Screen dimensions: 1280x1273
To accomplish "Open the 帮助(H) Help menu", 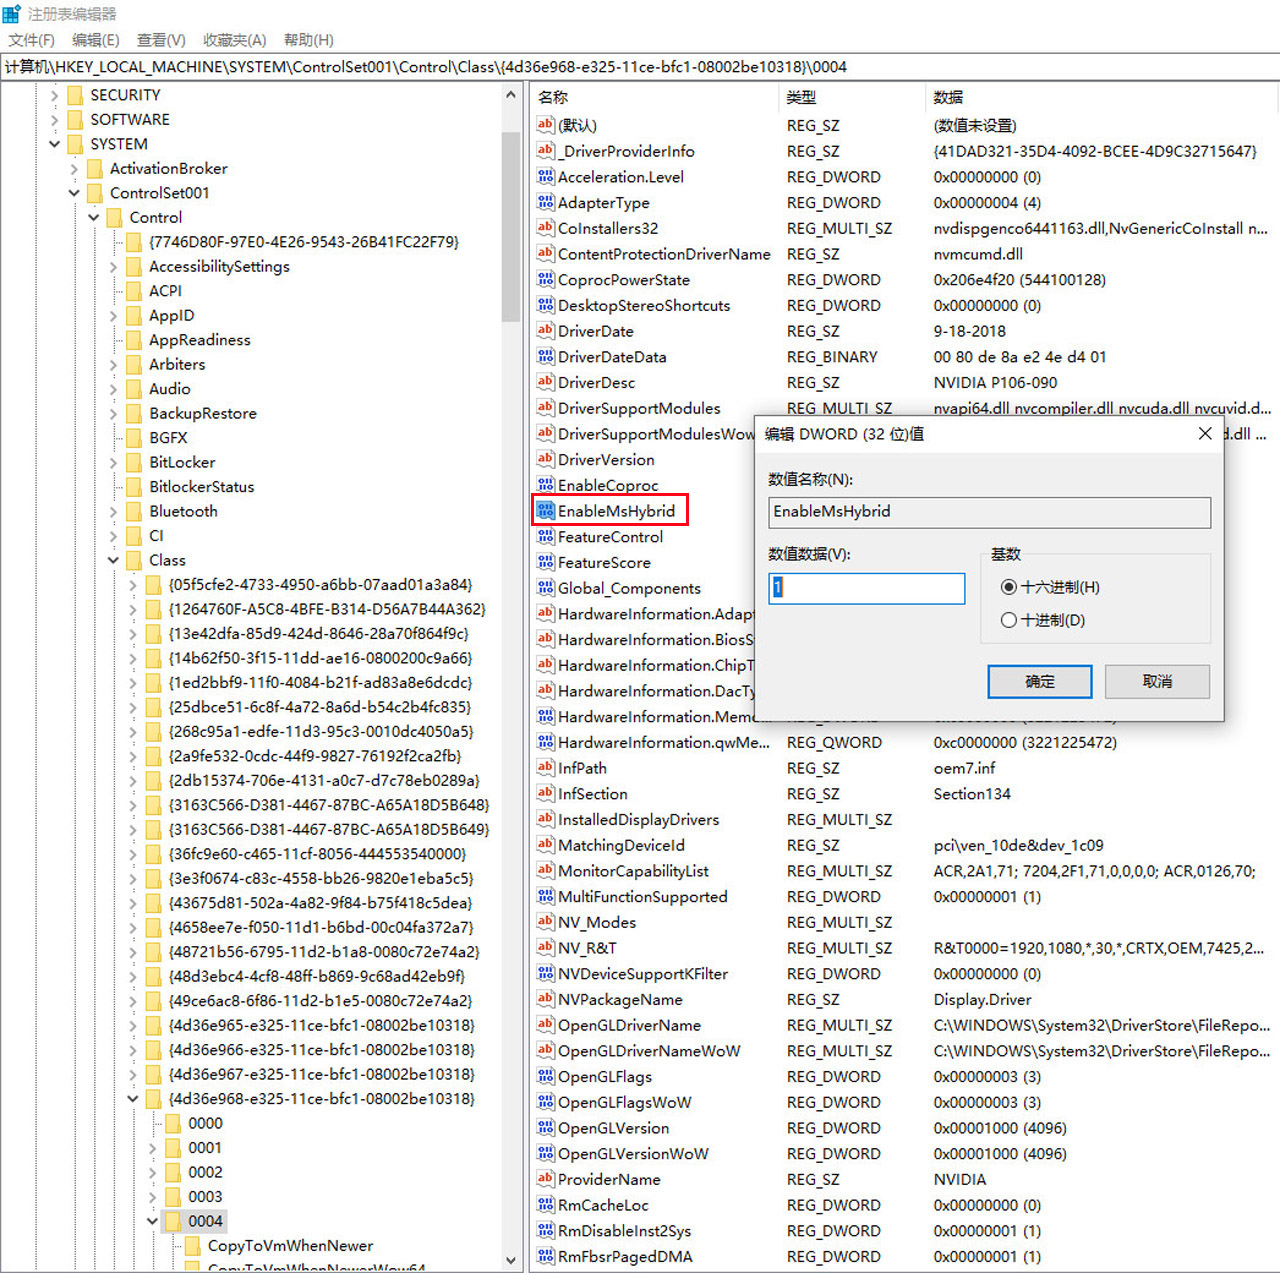I will pos(308,40).
